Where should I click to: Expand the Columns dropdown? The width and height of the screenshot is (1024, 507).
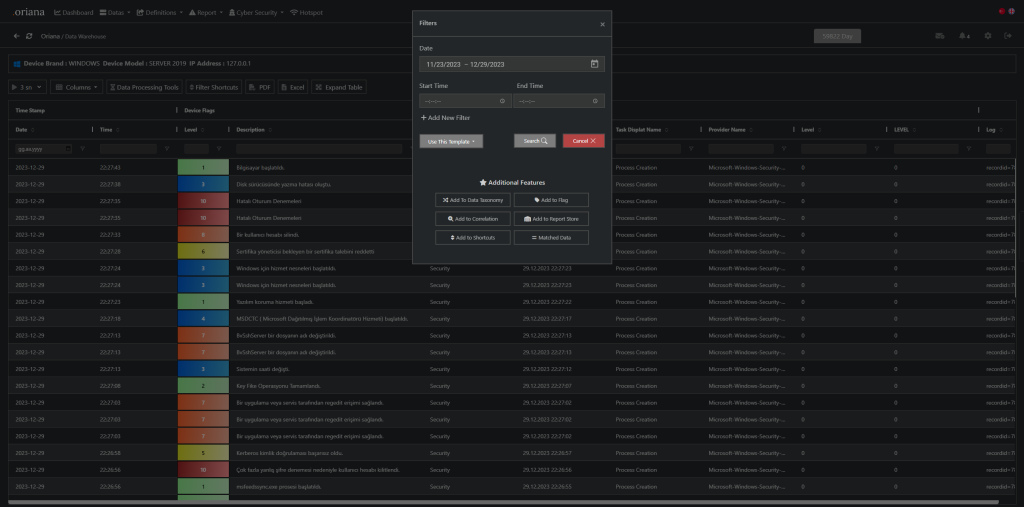(76, 87)
